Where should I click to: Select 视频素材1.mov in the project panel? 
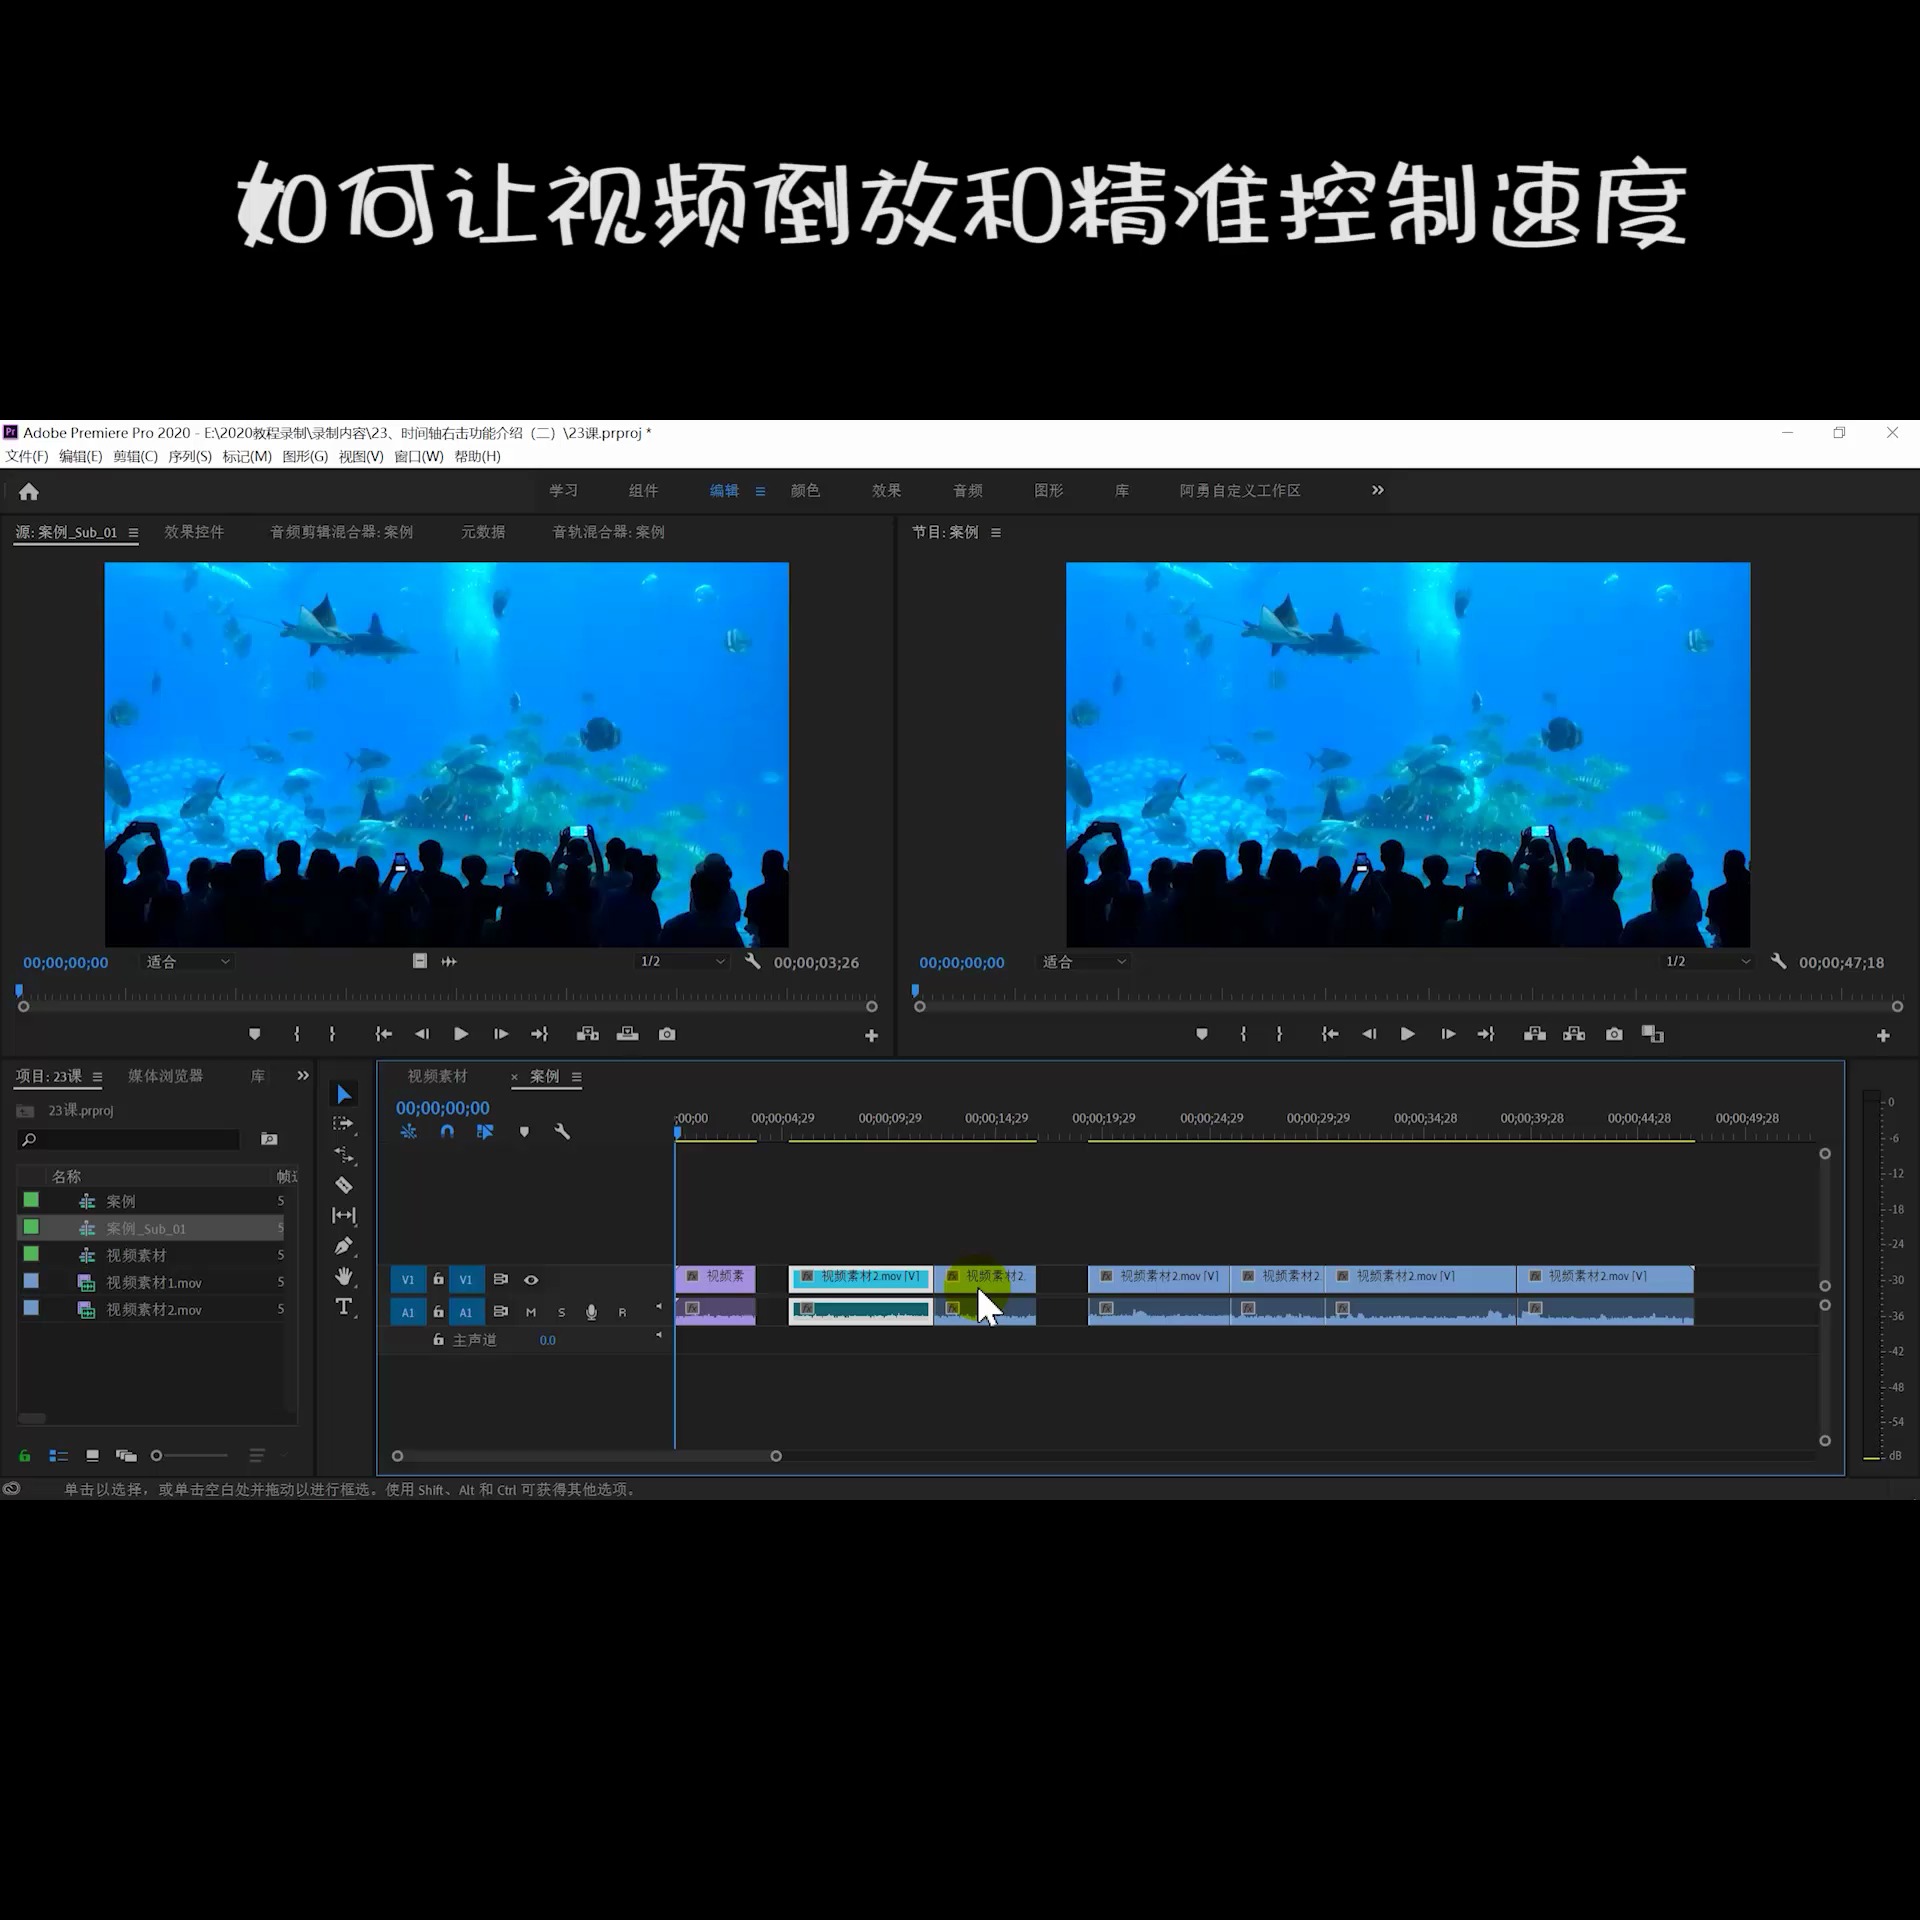[x=154, y=1282]
